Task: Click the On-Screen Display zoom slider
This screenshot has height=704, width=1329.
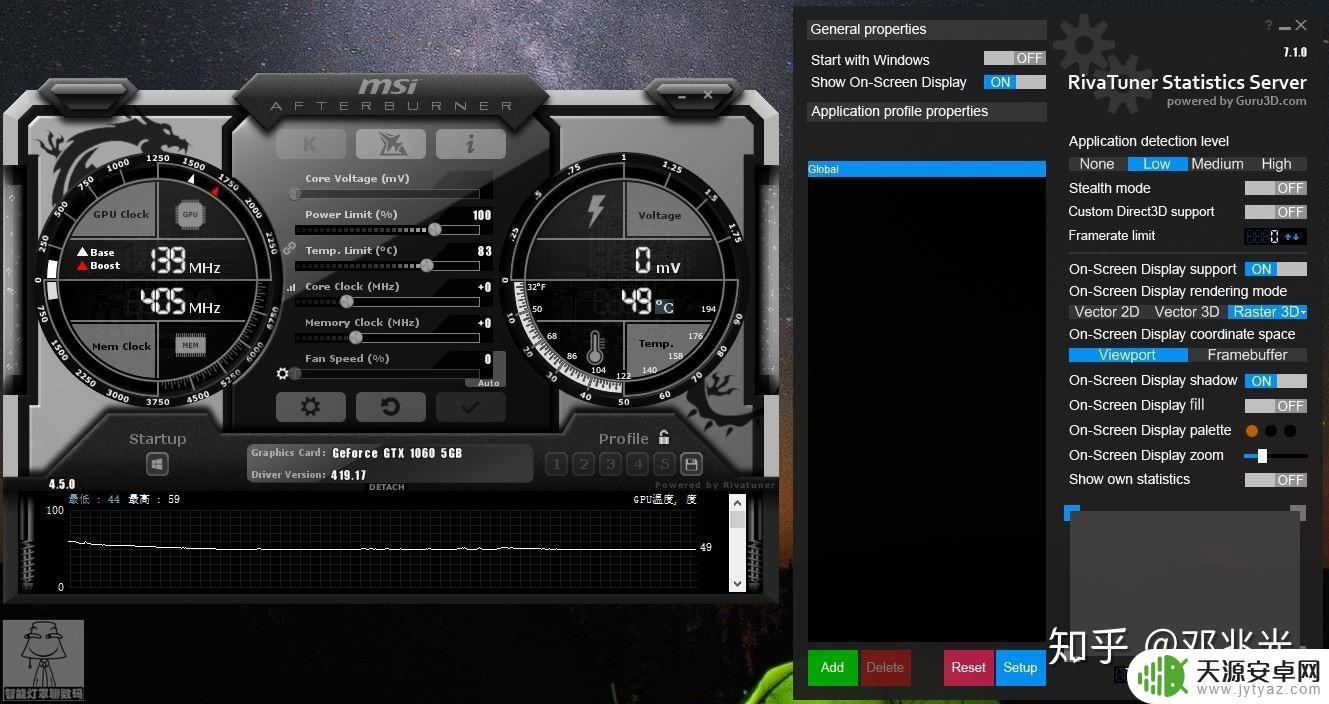Action: click(x=1276, y=456)
